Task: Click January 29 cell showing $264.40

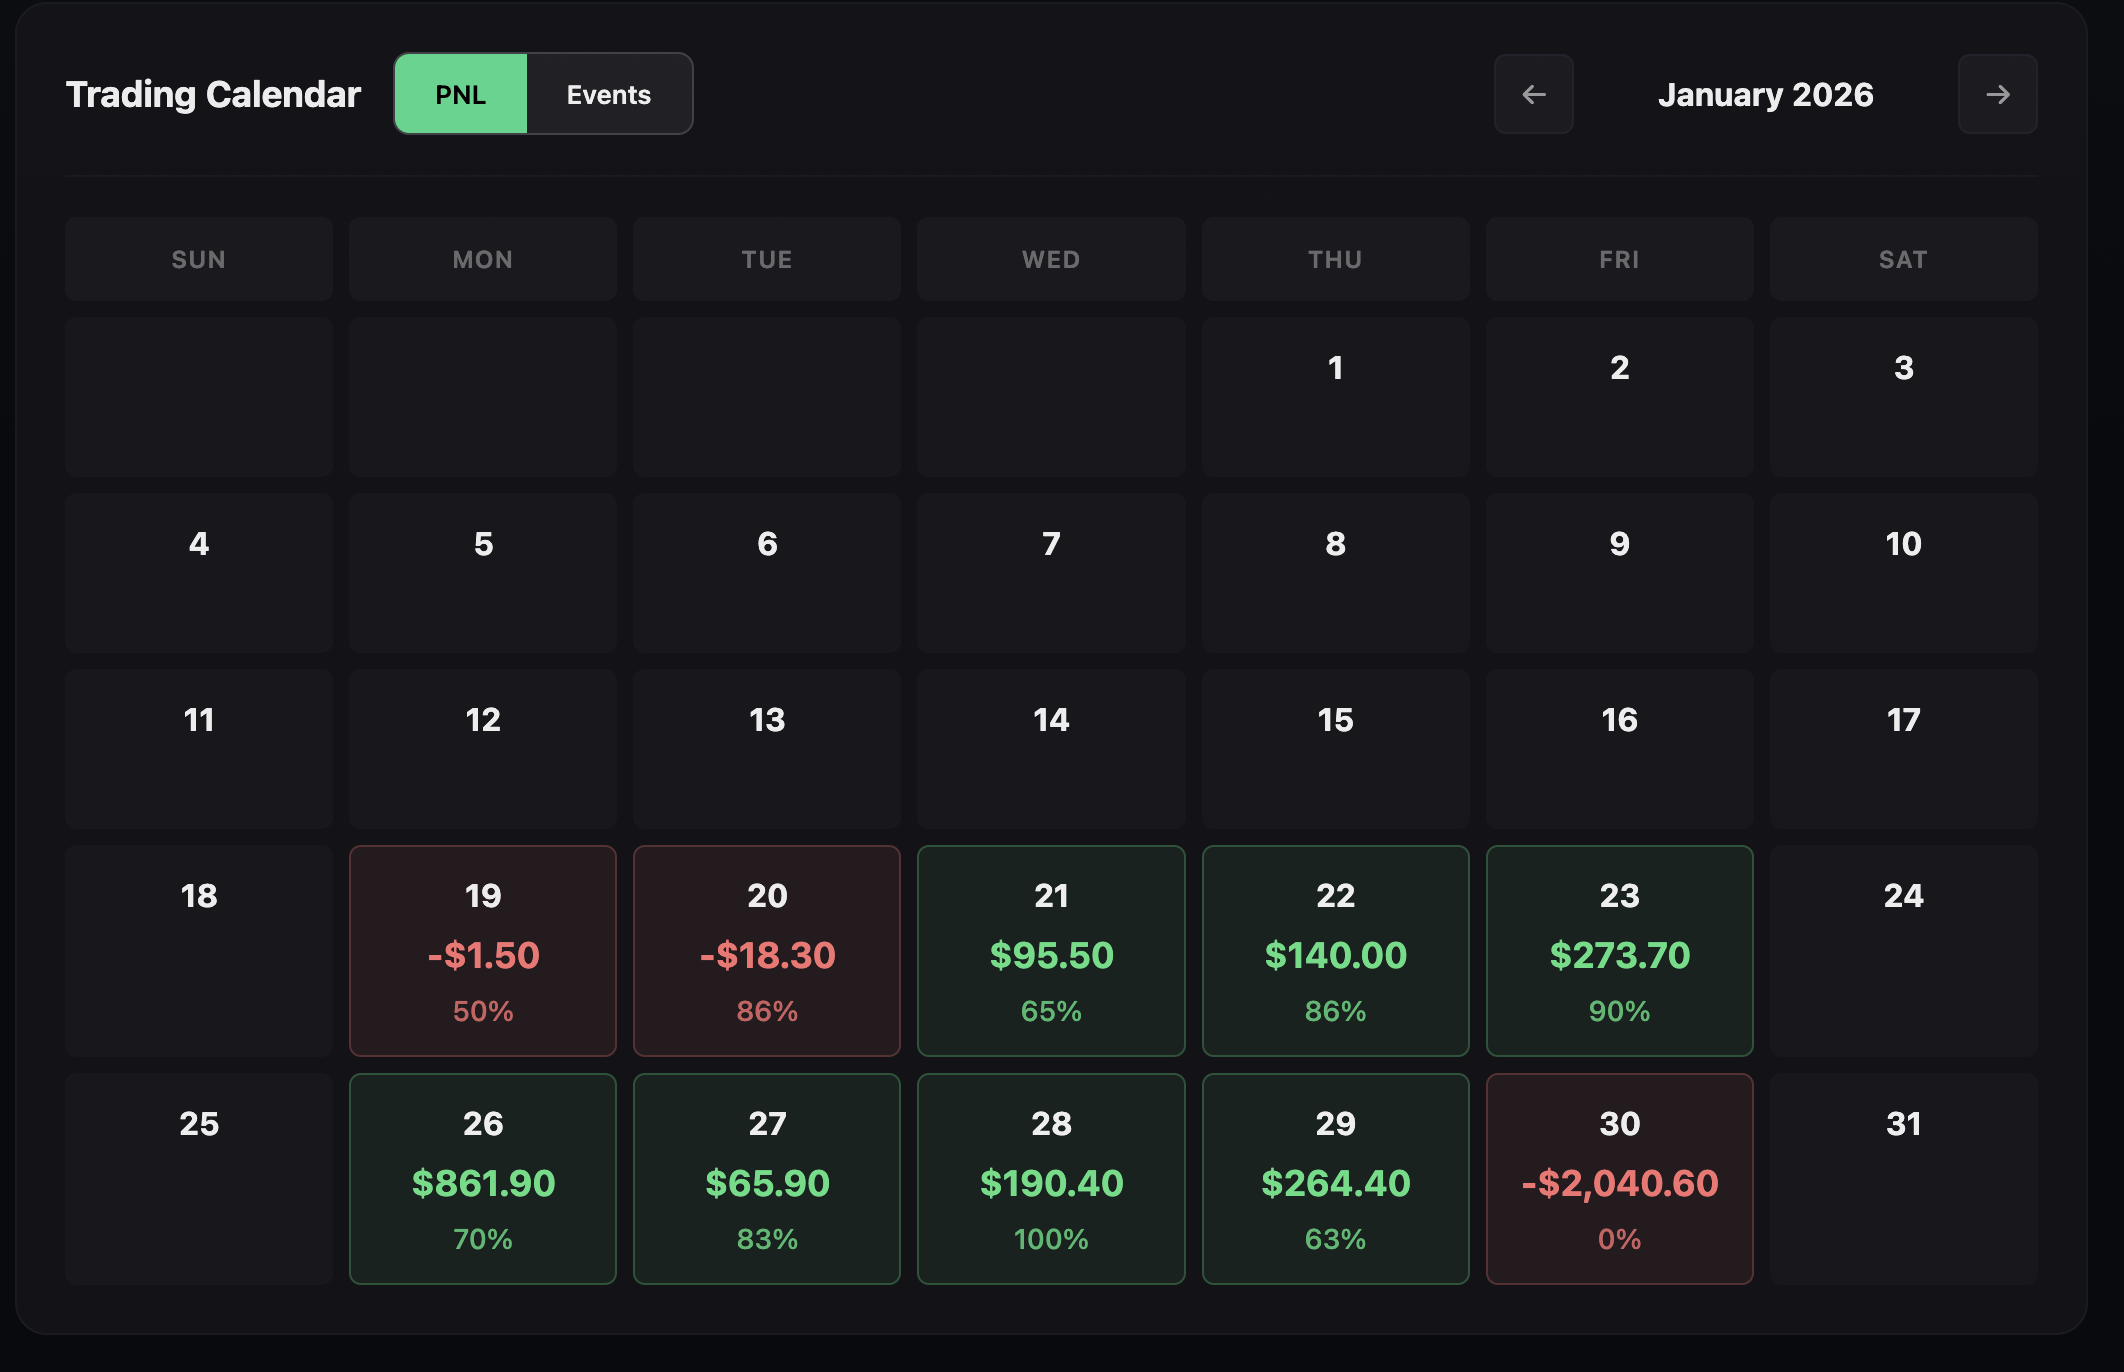Action: tap(1335, 1178)
